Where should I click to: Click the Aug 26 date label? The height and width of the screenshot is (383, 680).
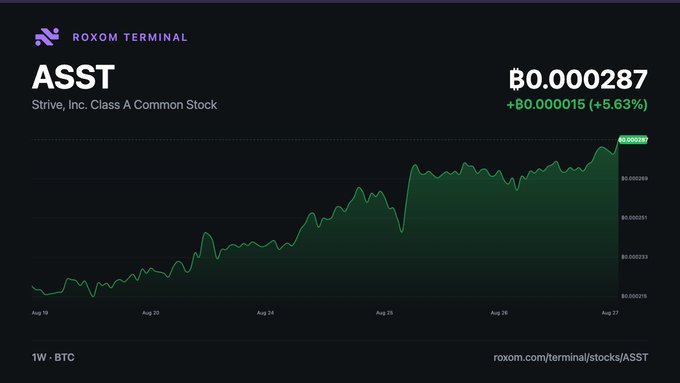499,313
